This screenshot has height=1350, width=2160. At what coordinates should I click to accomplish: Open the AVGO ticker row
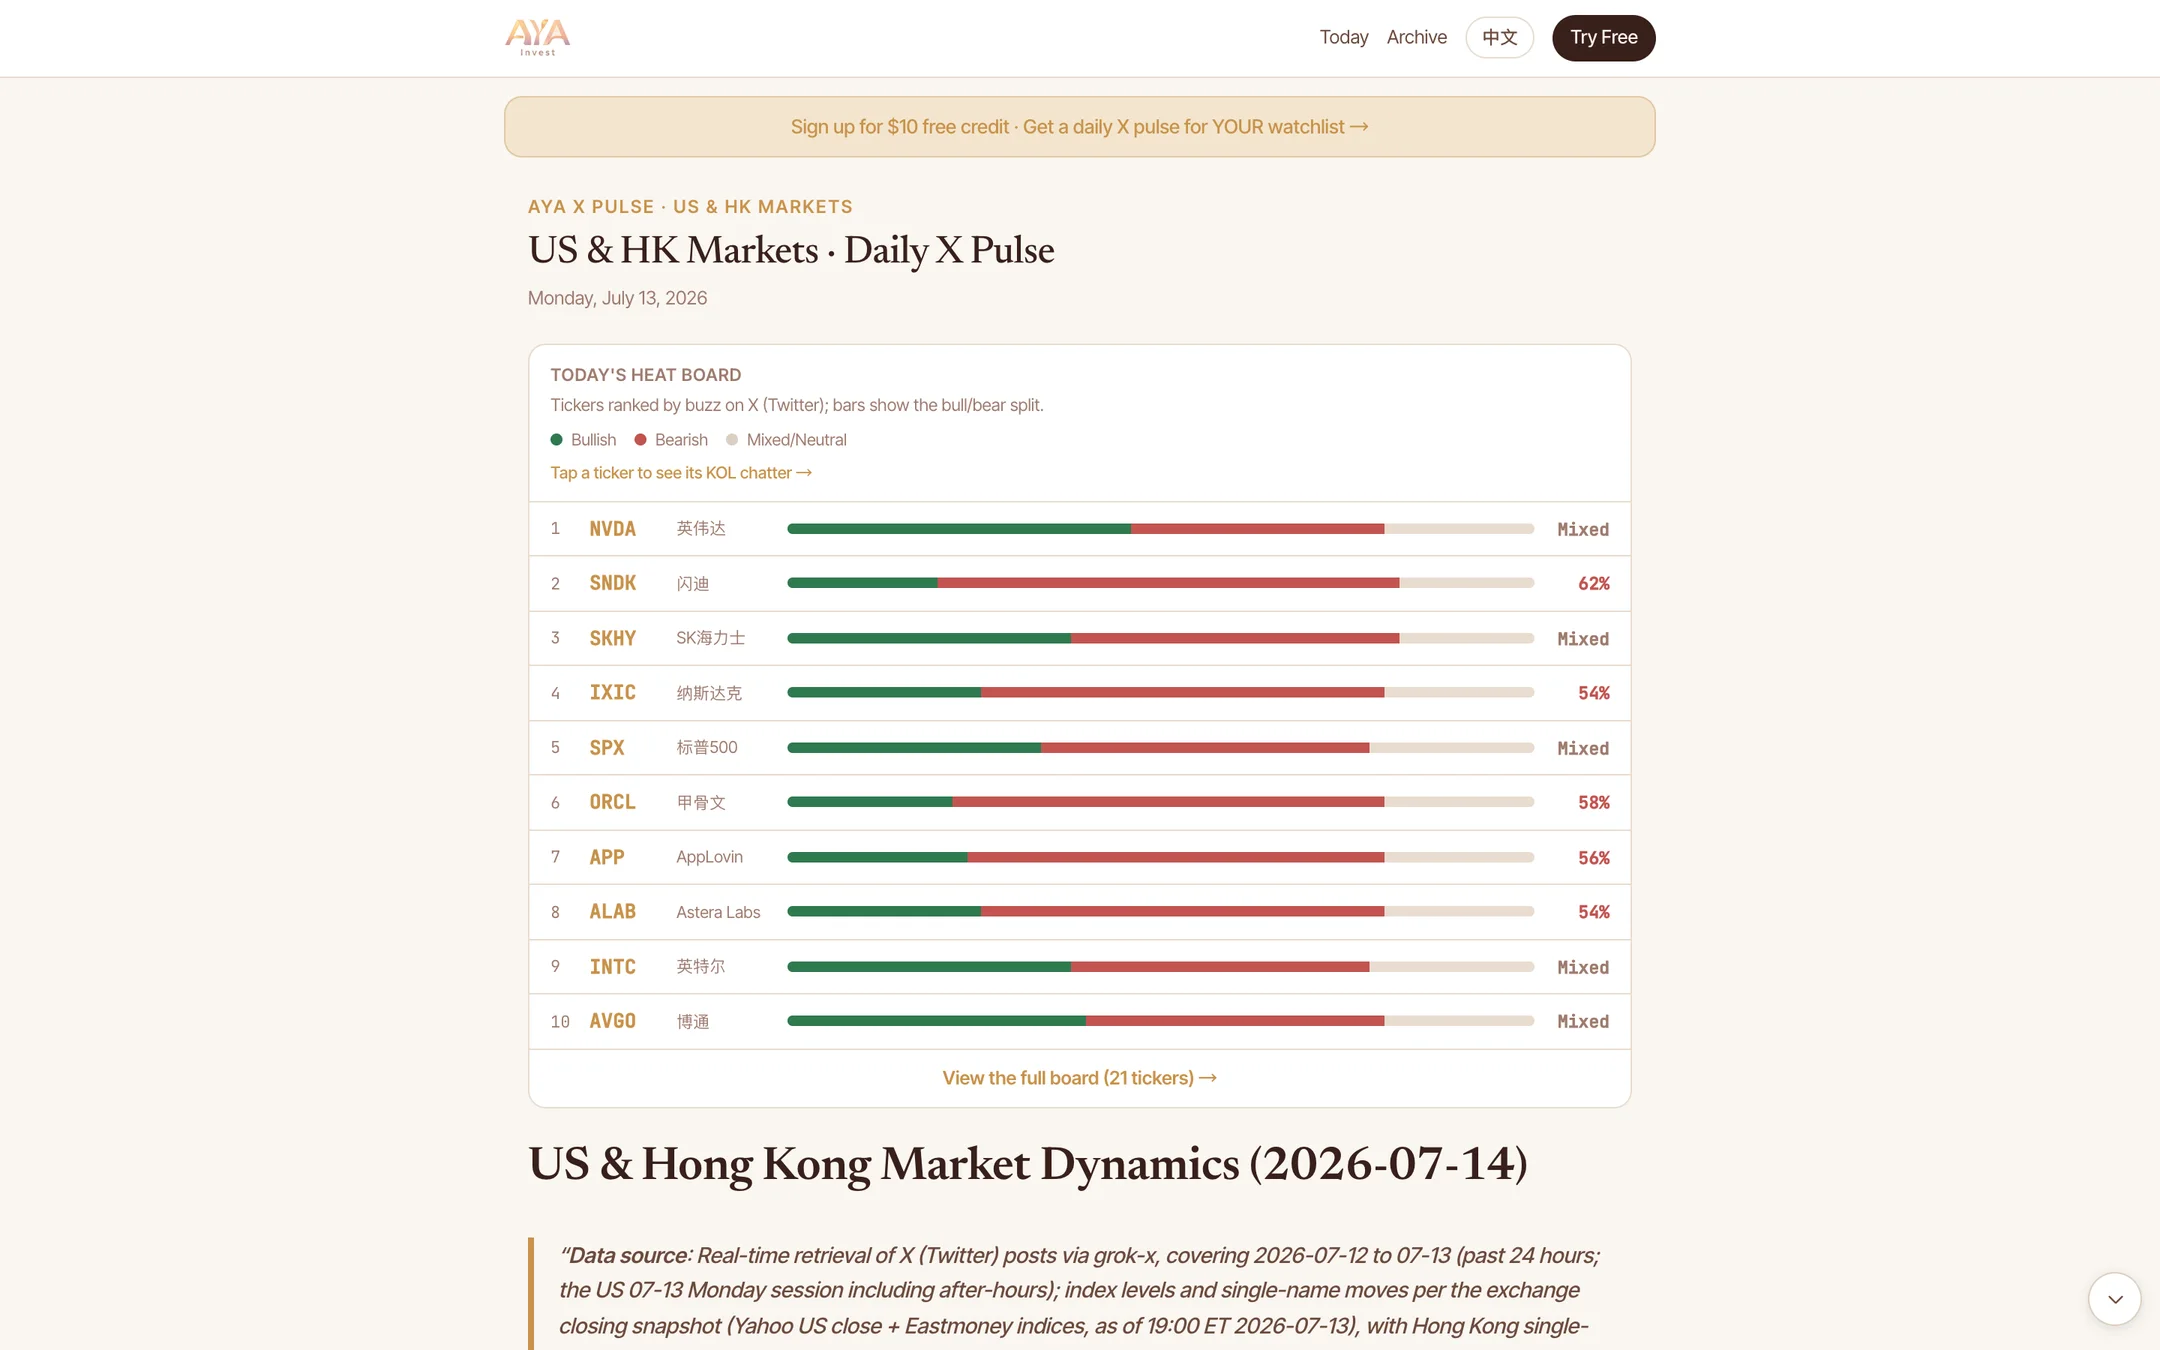pos(1080,1021)
